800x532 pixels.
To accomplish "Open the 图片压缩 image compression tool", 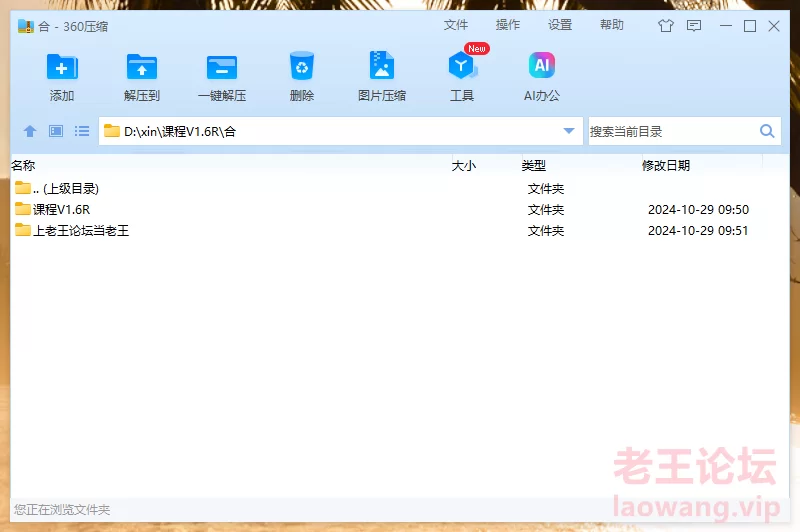I will pos(382,65).
